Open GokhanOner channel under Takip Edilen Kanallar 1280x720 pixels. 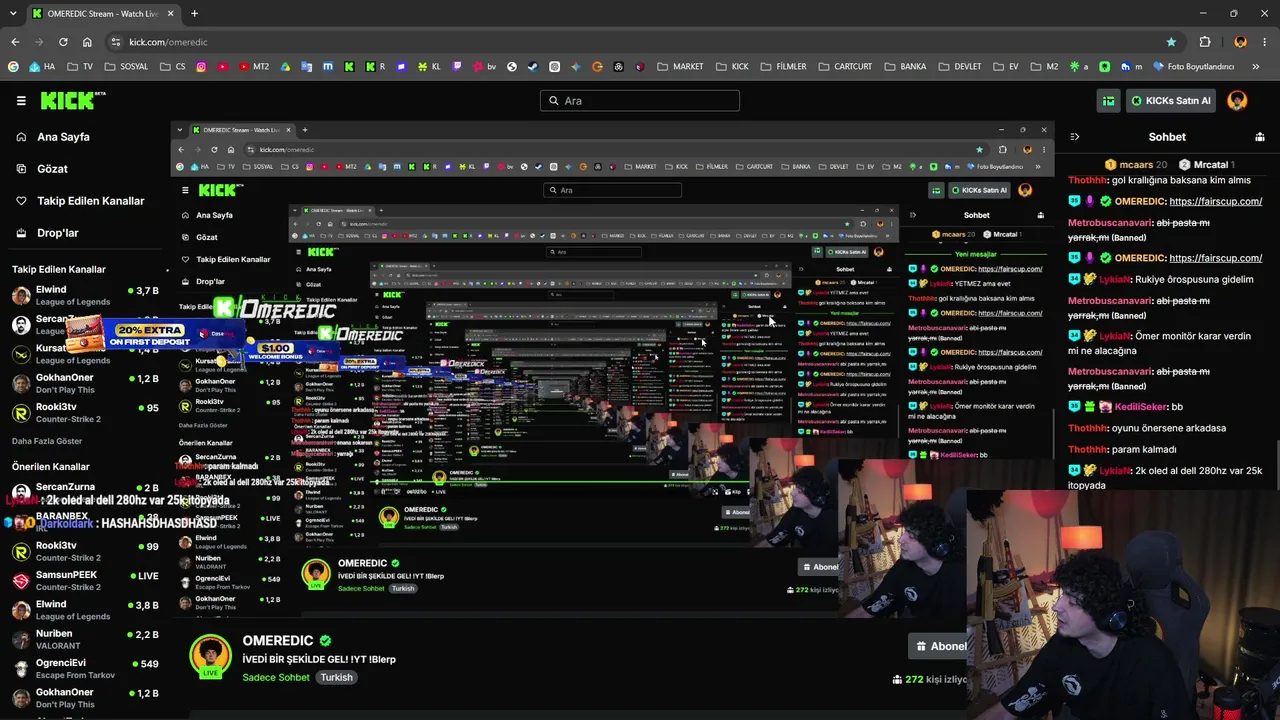[x=85, y=383]
